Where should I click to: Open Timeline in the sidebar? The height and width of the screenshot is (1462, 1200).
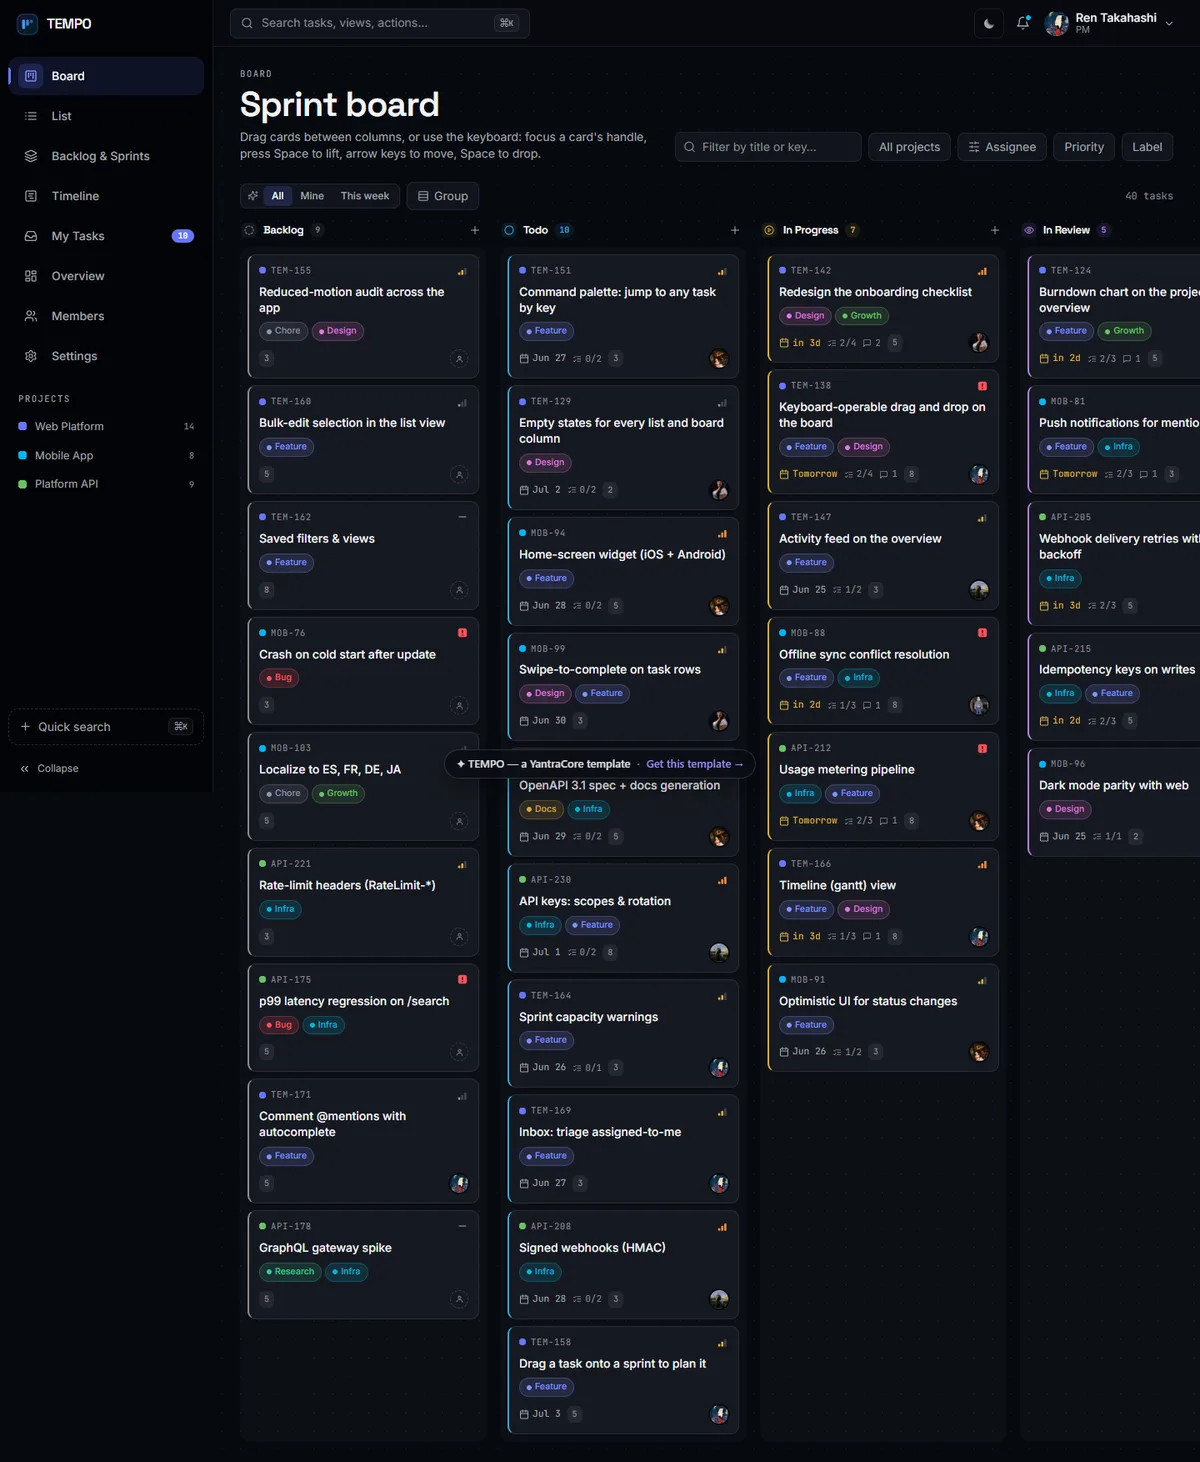[106, 196]
